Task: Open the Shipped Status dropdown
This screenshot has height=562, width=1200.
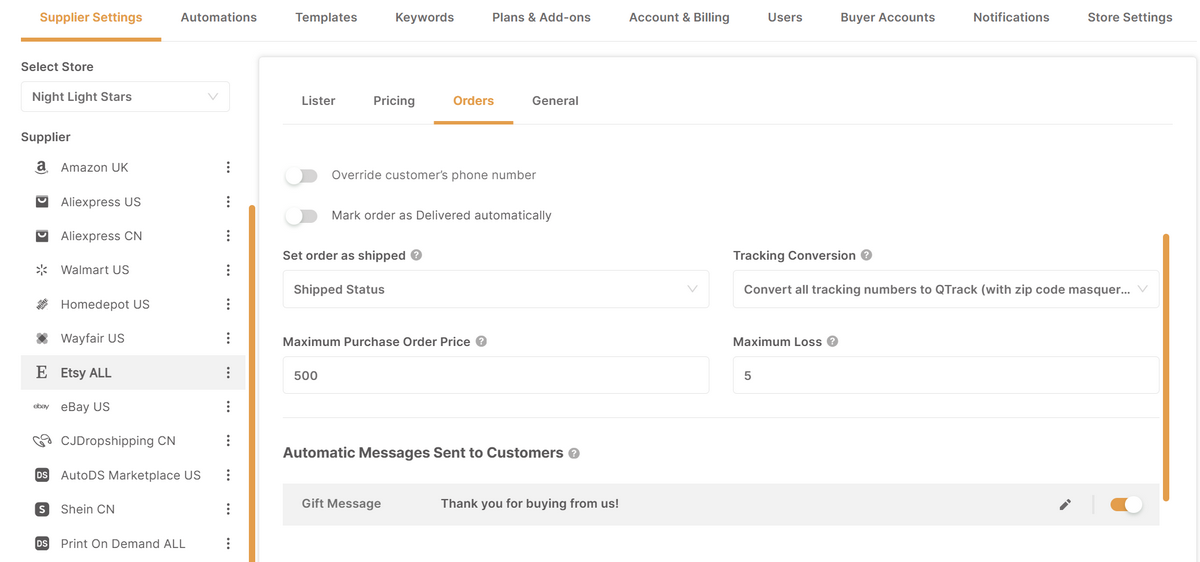Action: point(496,289)
